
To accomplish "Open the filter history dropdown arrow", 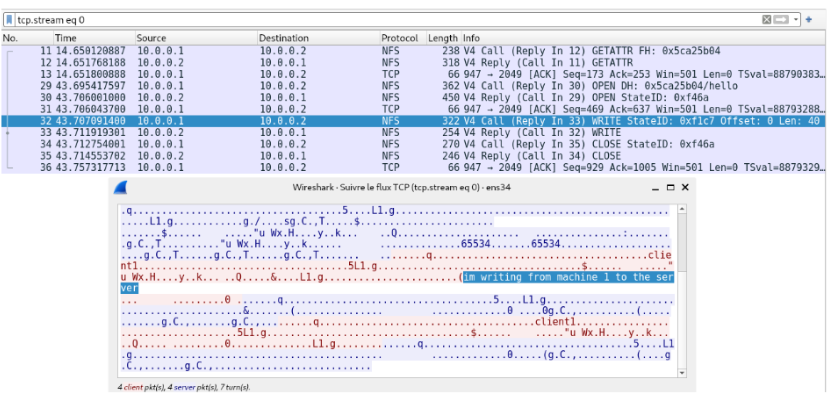I will [x=796, y=19].
